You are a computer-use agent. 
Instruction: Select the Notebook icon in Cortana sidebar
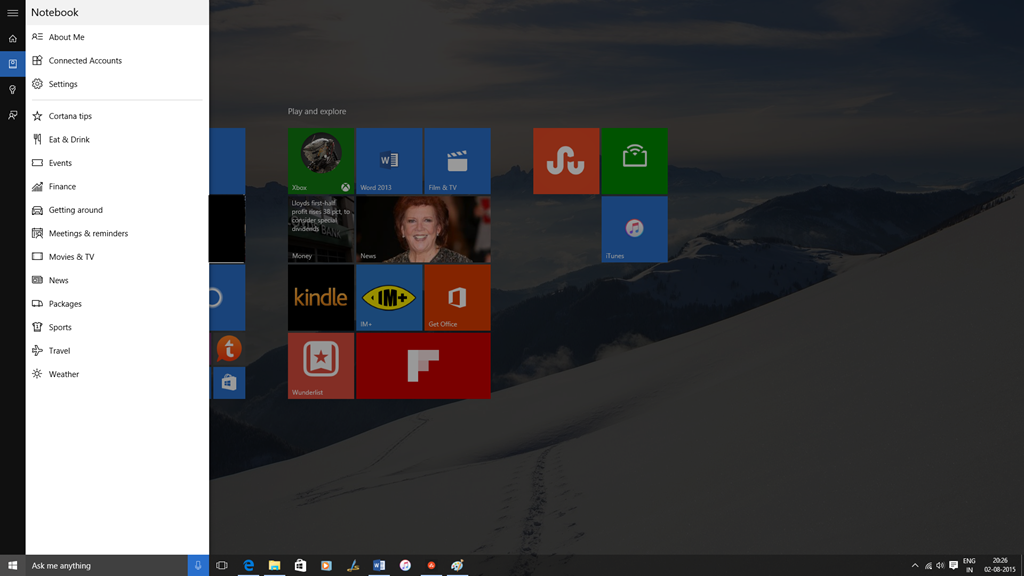(12, 63)
